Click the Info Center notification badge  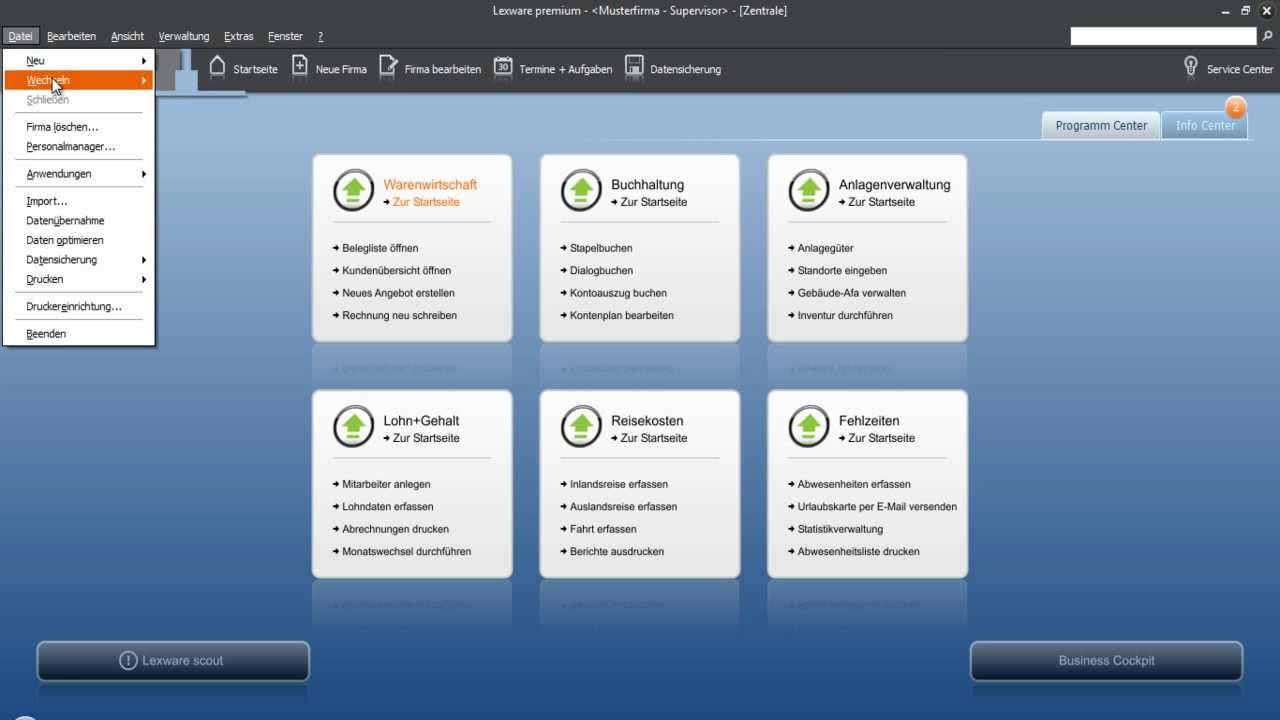[1236, 107]
